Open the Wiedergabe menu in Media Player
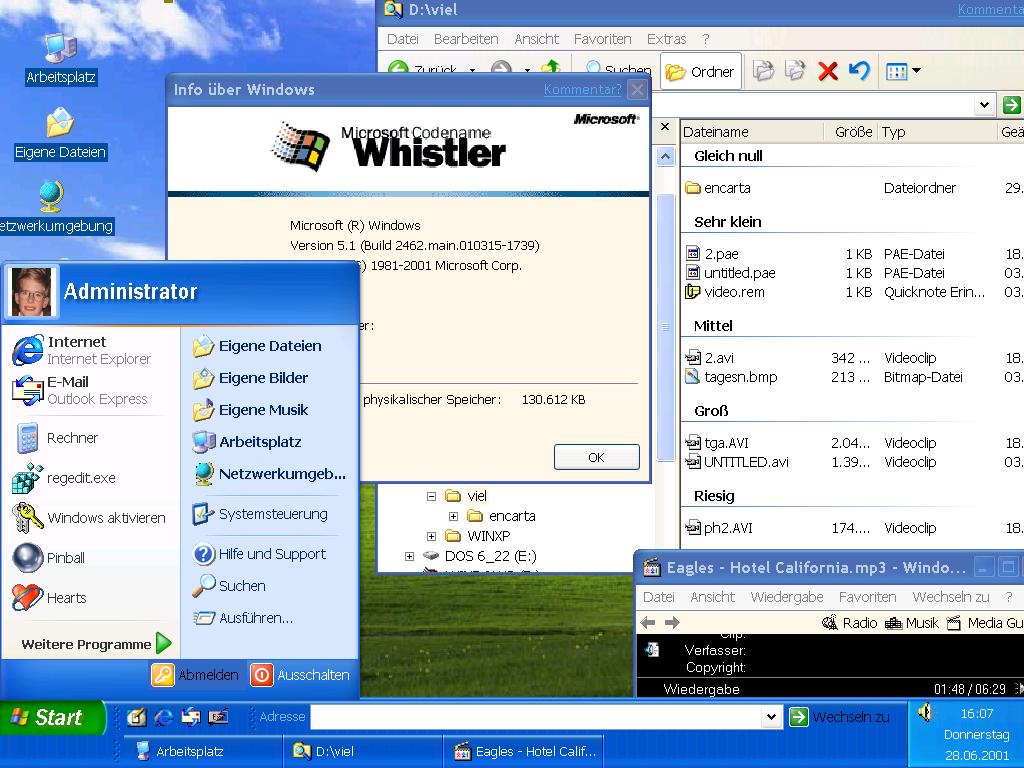 (x=787, y=597)
